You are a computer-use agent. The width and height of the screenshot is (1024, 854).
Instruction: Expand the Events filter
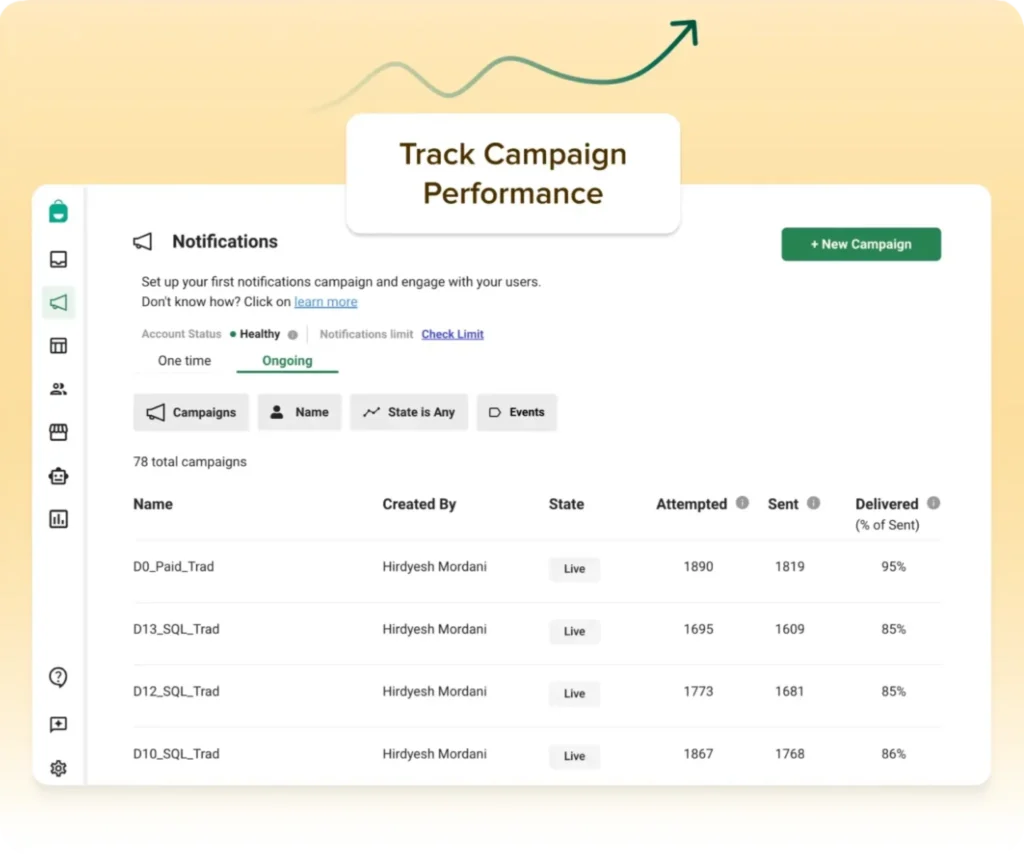pyautogui.click(x=516, y=412)
